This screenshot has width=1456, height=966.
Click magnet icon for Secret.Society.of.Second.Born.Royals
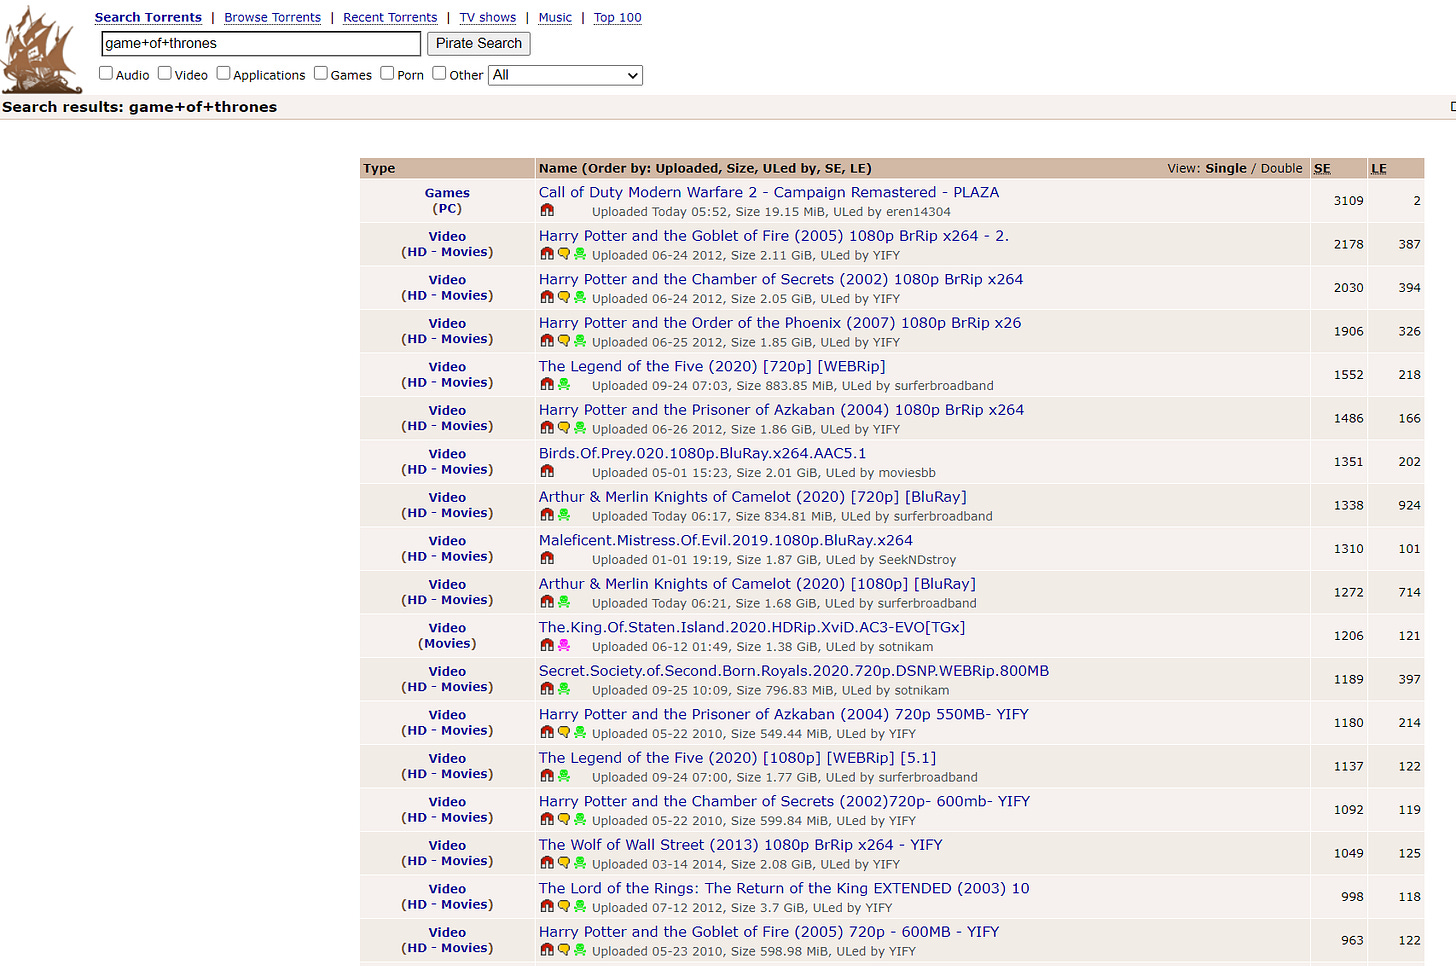point(547,689)
